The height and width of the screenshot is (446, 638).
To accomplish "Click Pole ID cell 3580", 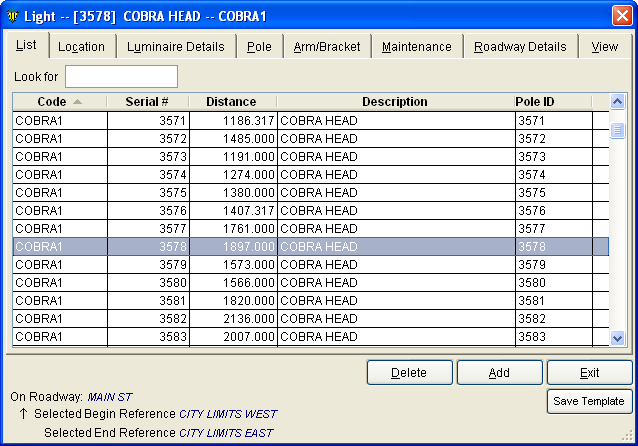I will point(554,282).
